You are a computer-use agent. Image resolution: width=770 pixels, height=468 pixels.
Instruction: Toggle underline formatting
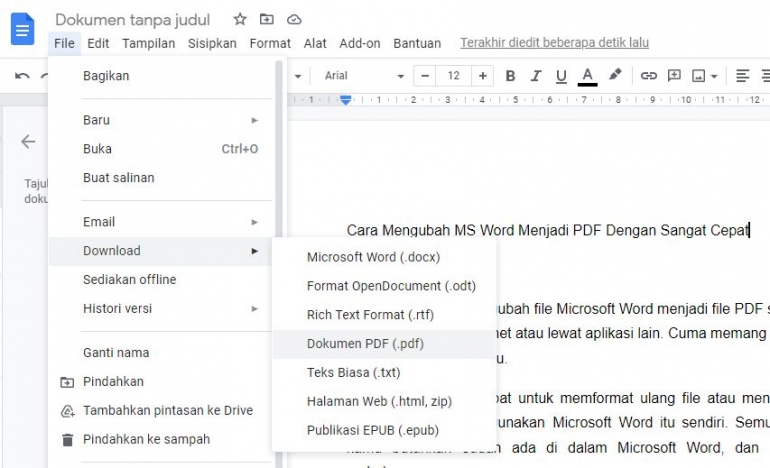pyautogui.click(x=561, y=76)
